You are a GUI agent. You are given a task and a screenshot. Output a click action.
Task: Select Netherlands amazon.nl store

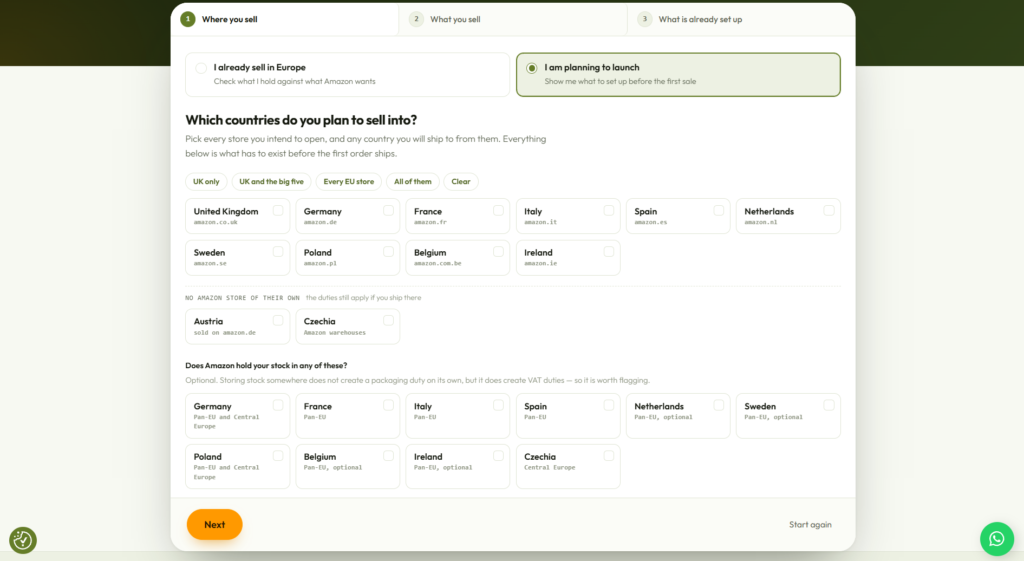(788, 216)
